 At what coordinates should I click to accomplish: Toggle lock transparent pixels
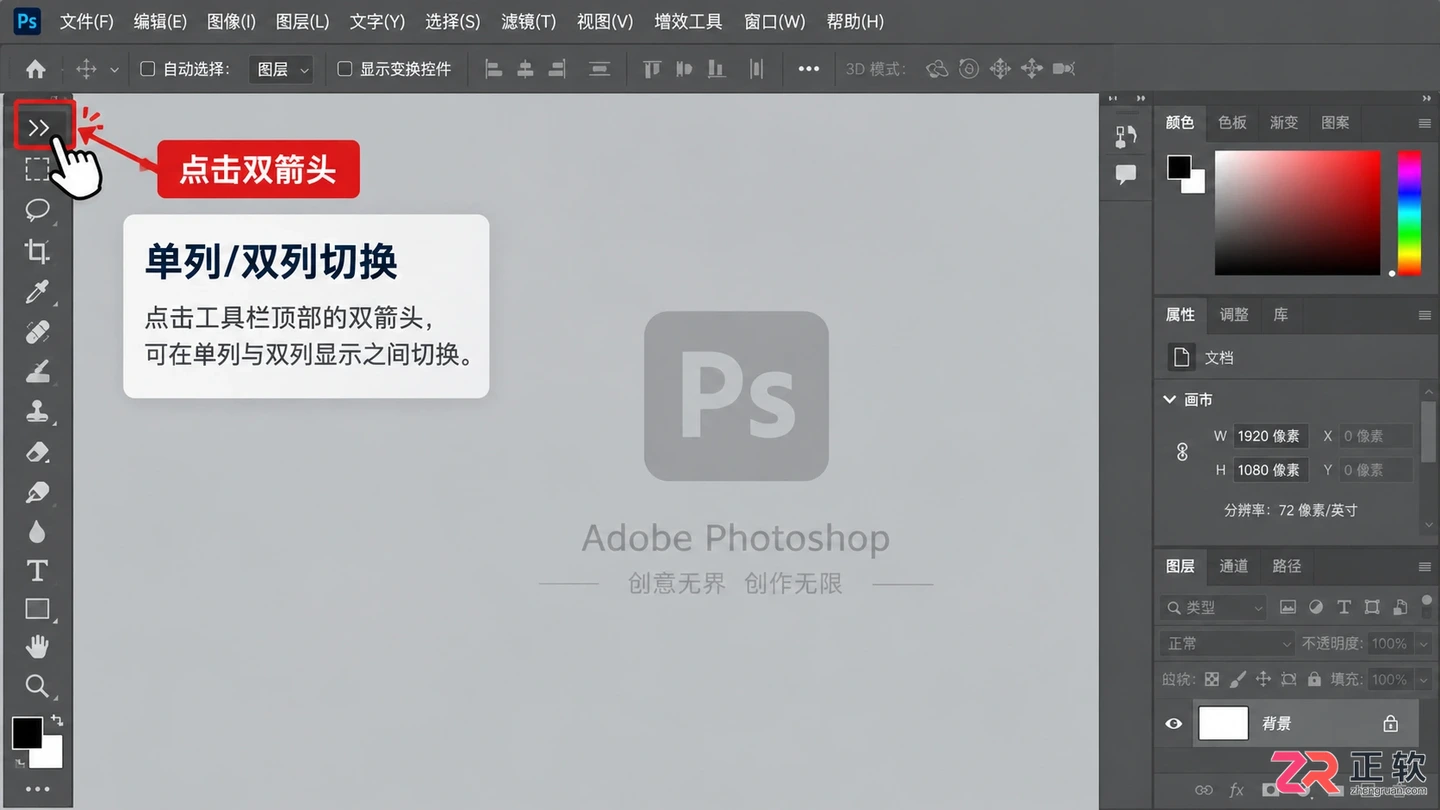point(1212,679)
